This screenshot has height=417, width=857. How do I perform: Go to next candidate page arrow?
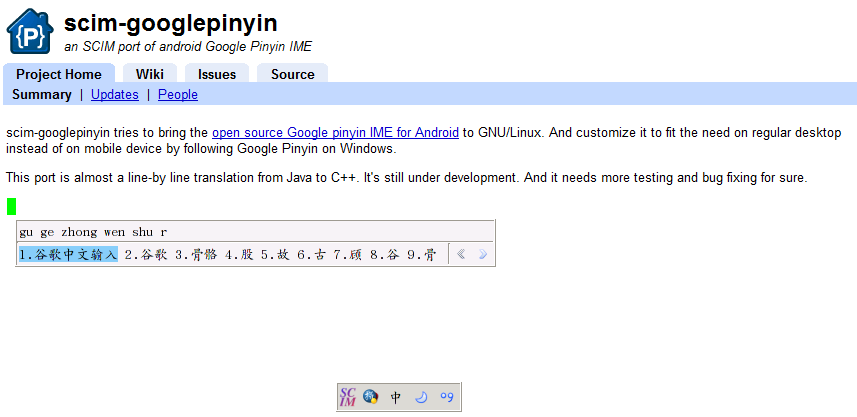tap(483, 254)
